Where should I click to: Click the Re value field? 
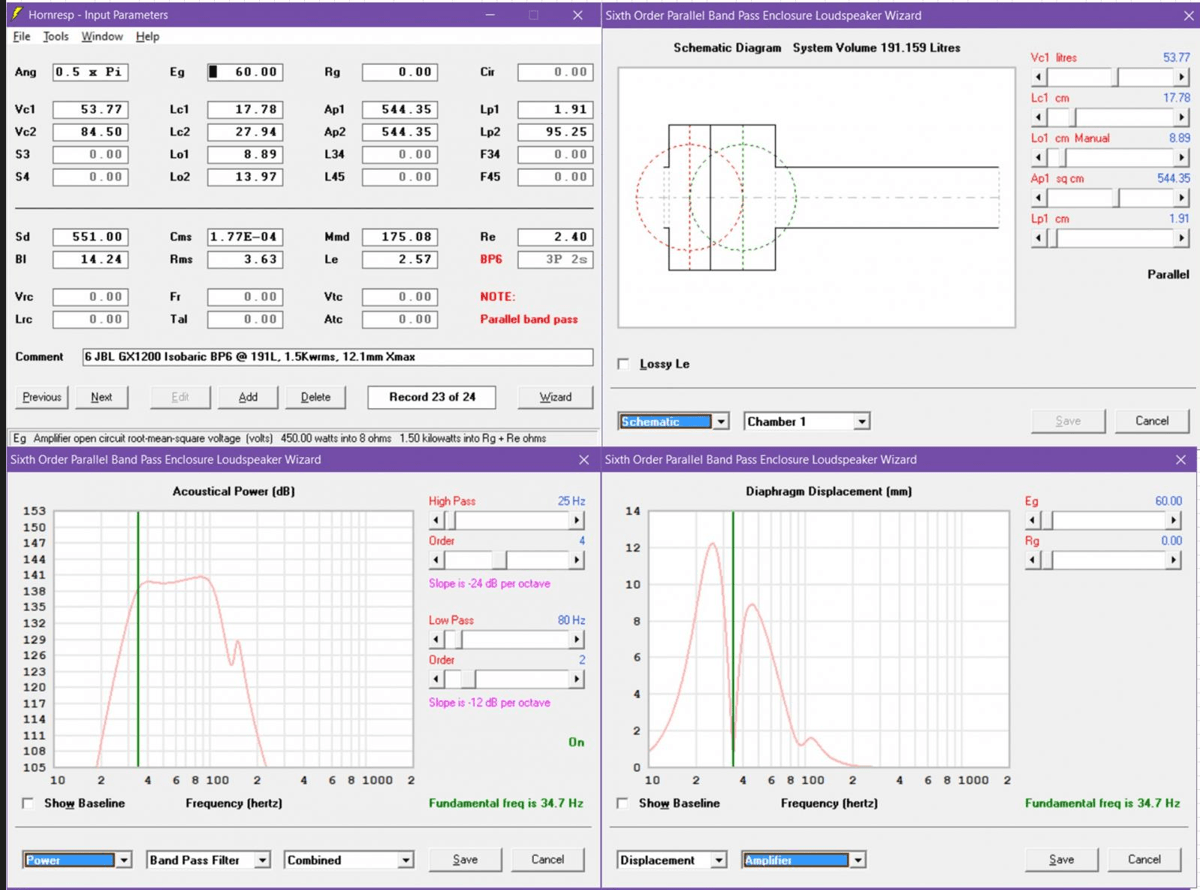[x=554, y=237]
